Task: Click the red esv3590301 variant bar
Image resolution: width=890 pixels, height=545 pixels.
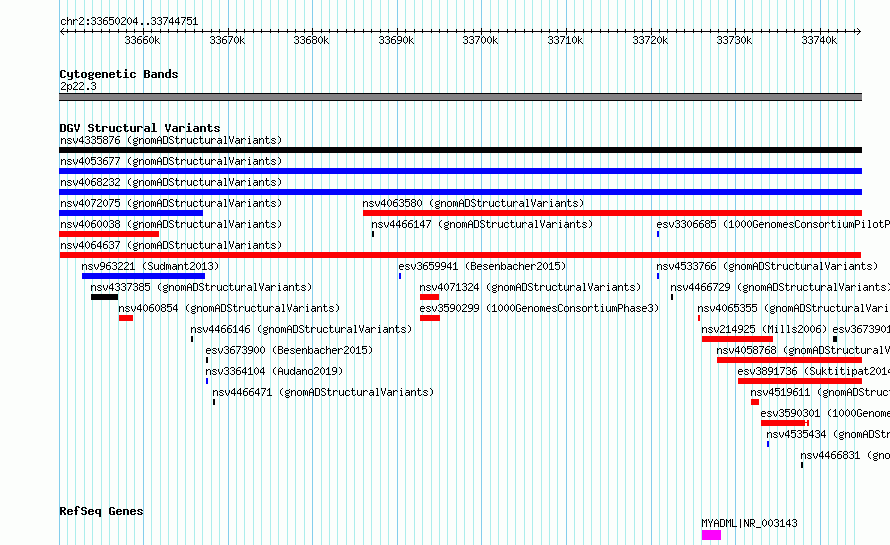Action: [x=785, y=423]
